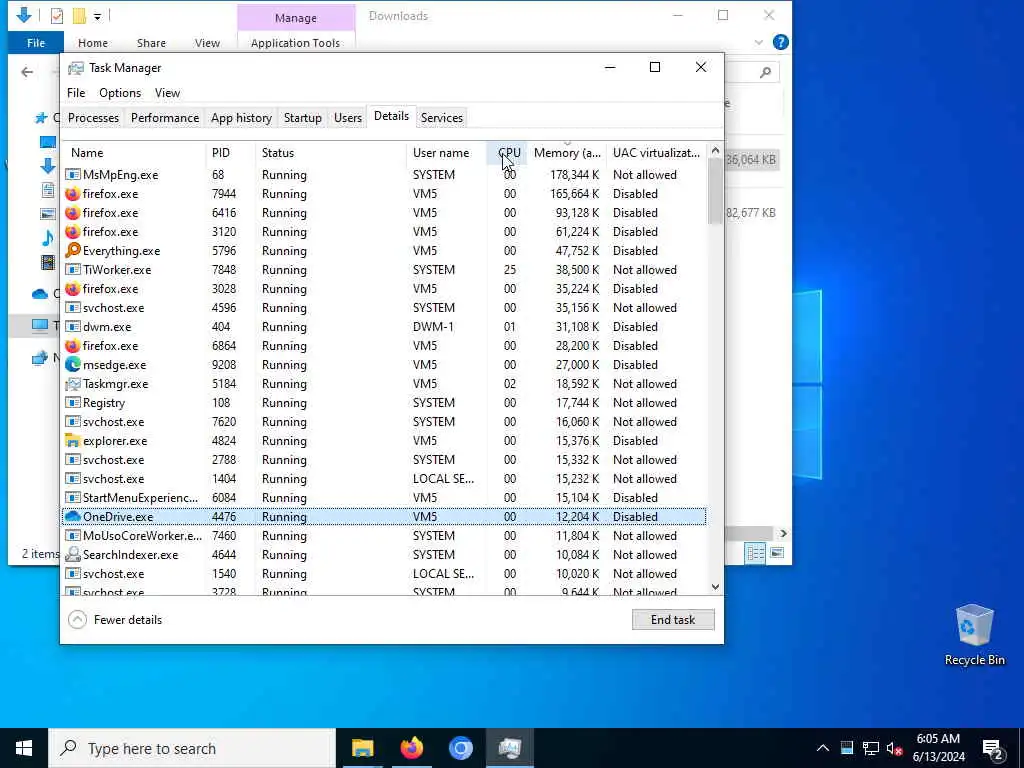Click the End task button
The width and height of the screenshot is (1024, 768).
pyautogui.click(x=673, y=620)
